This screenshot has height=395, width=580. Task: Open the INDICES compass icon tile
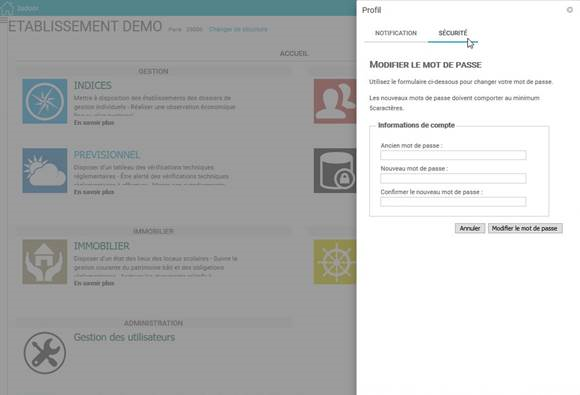pos(45,101)
